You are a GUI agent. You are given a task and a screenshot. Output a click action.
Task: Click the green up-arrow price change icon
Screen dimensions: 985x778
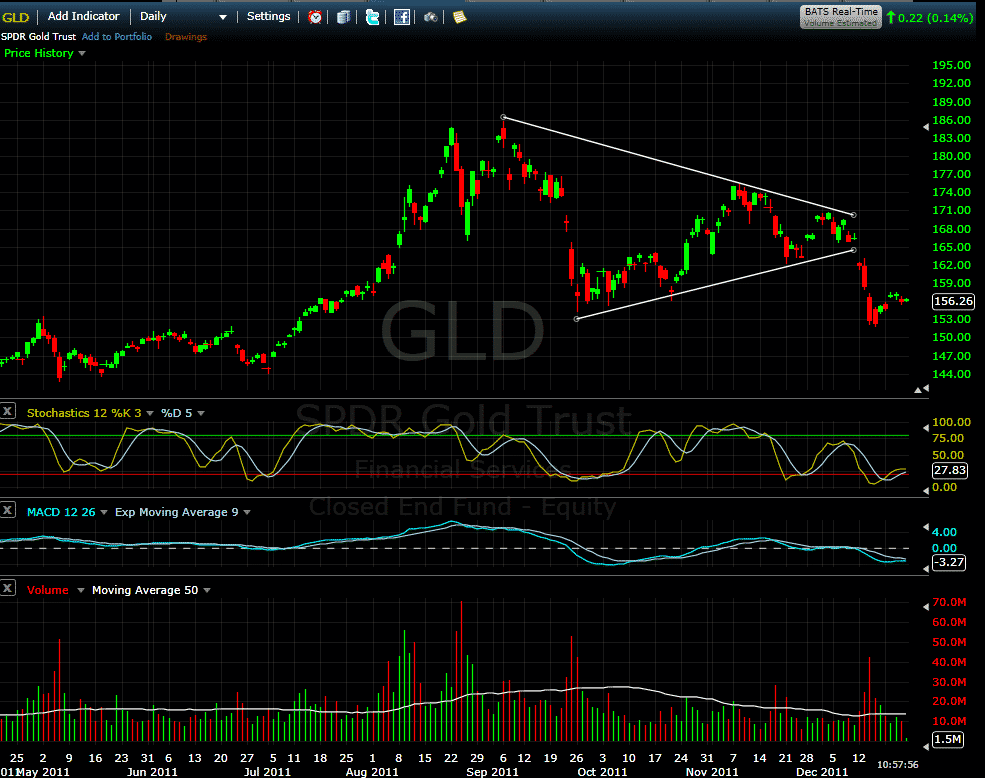(x=891, y=18)
